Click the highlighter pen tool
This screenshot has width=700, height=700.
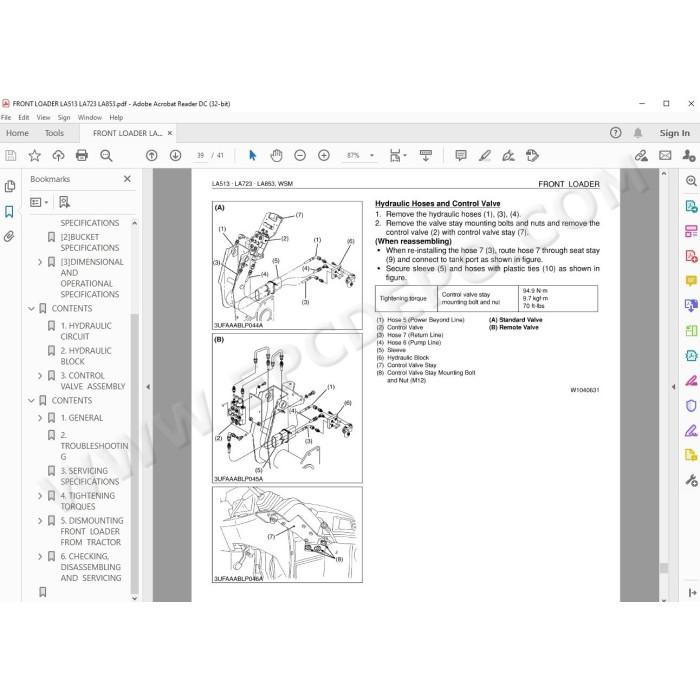(485, 155)
